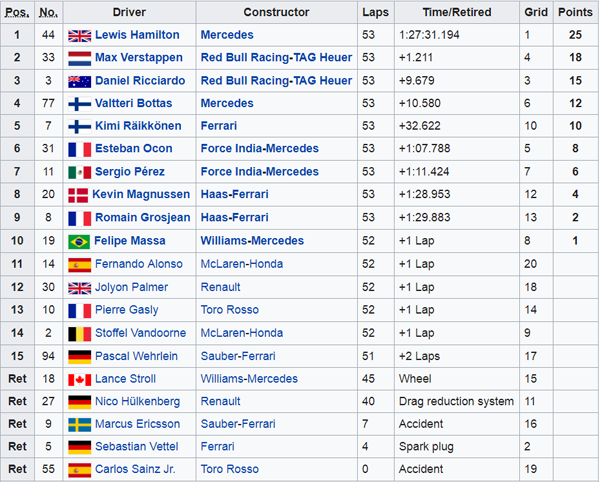The height and width of the screenshot is (482, 600).
Task: Click the French flag beside Romain Grosjean
Action: pos(80,218)
